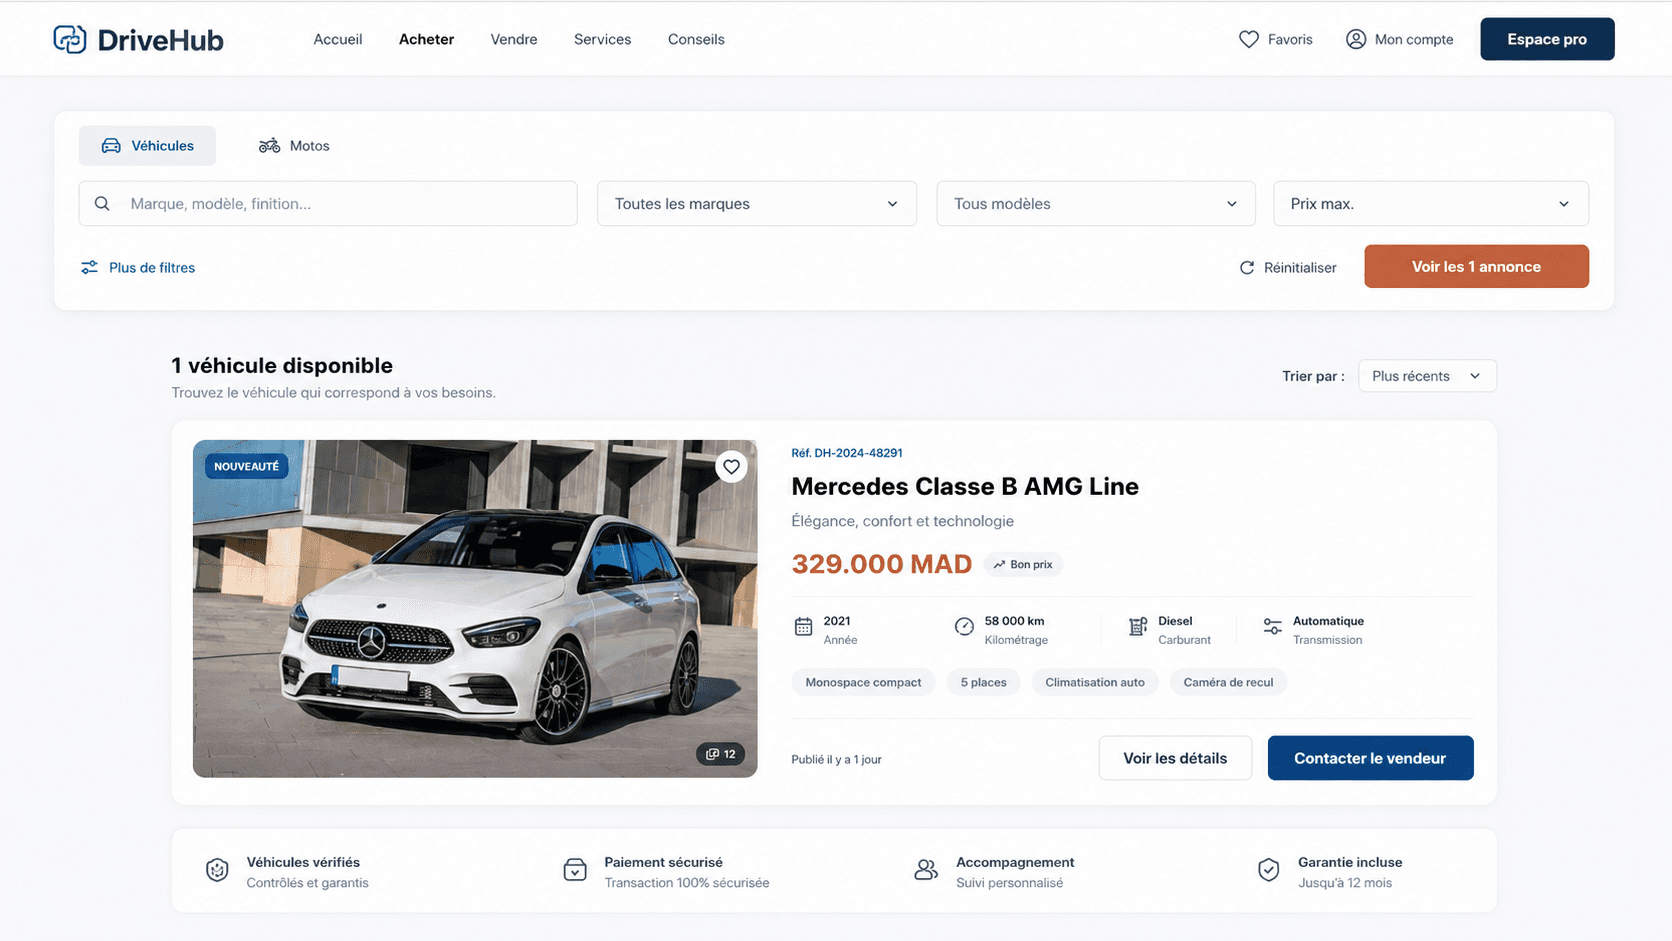Click Voir les détails button

[x=1175, y=758]
